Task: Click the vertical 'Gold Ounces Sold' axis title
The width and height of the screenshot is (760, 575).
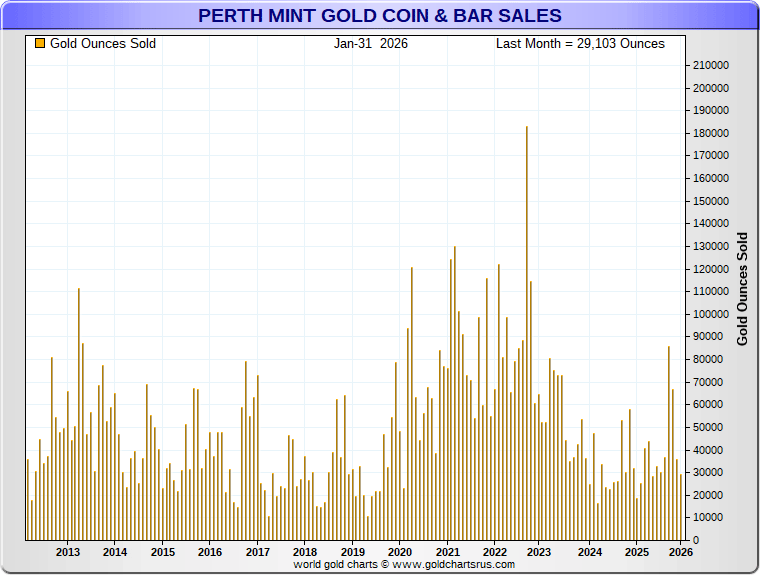Action: coord(742,289)
